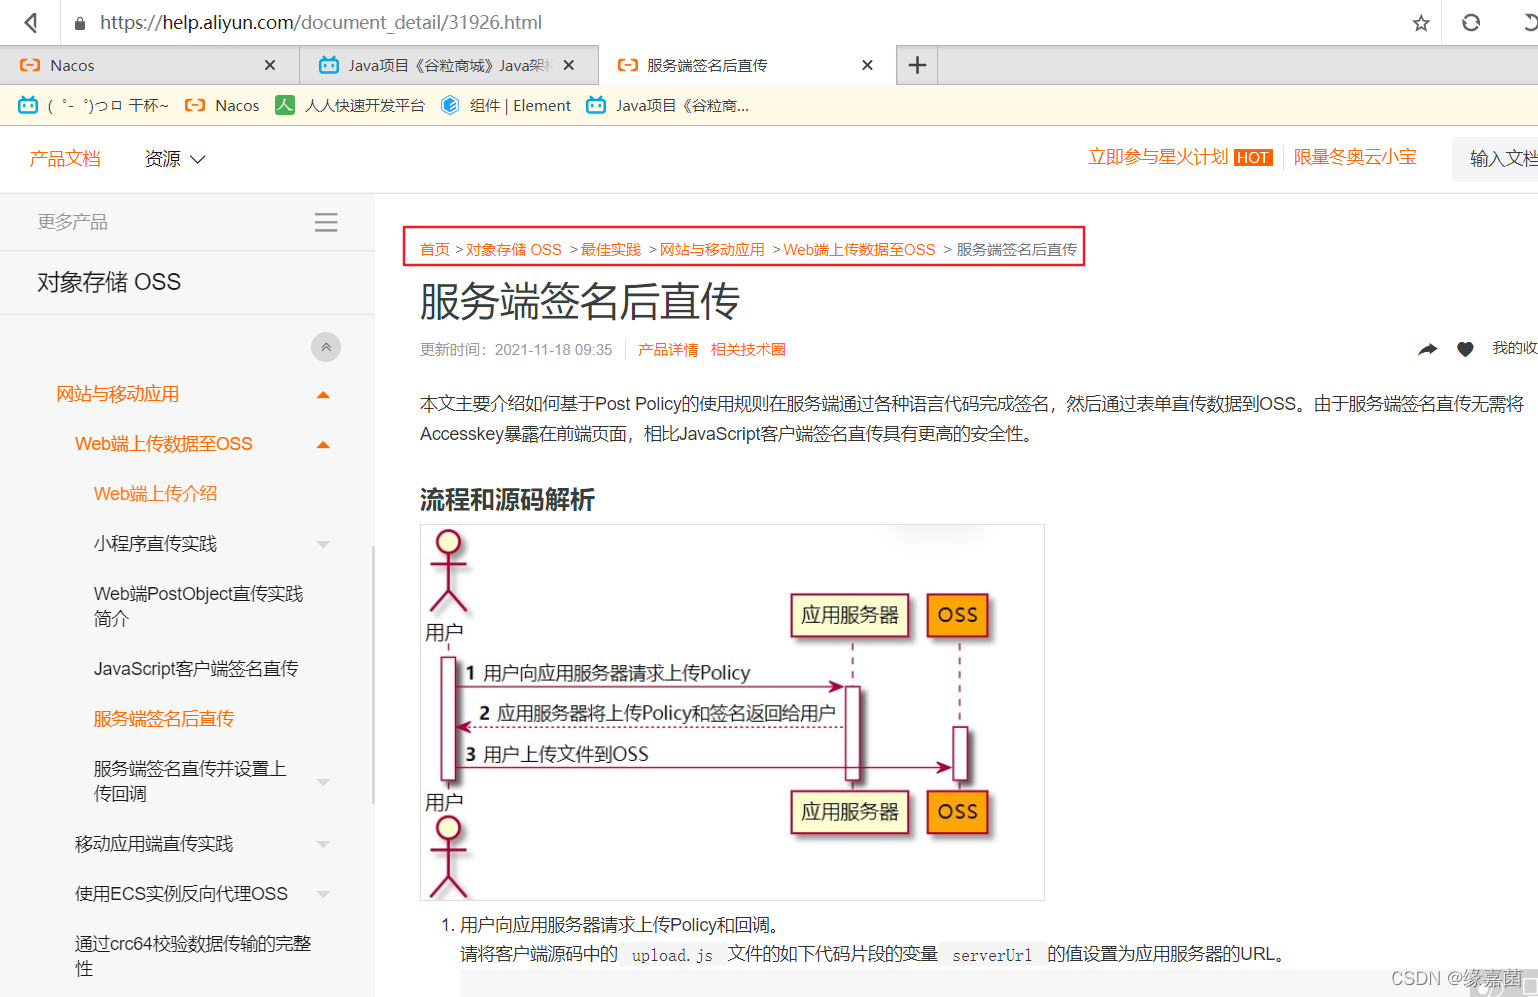This screenshot has height=997, width=1538.
Task: Click the hamburger icon beside 更多产品
Action: (326, 222)
